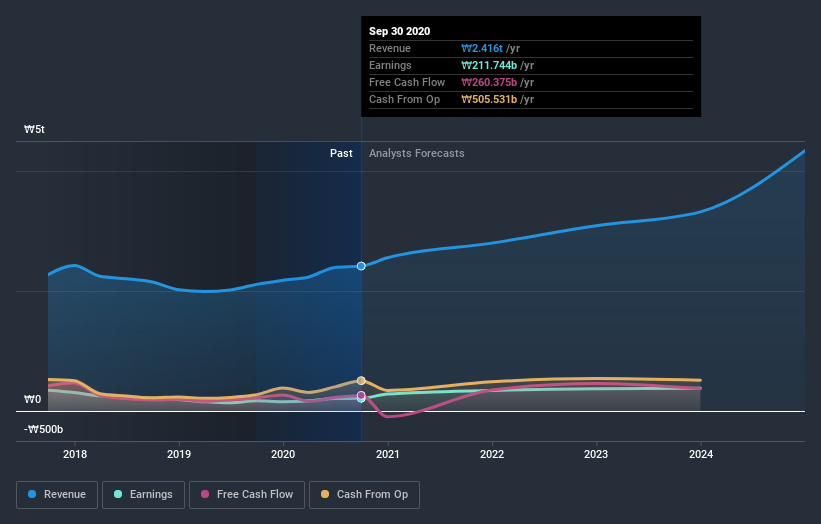Viewport: 821px width, 524px height.
Task: Select the 2020 x-axis label
Action: click(283, 454)
